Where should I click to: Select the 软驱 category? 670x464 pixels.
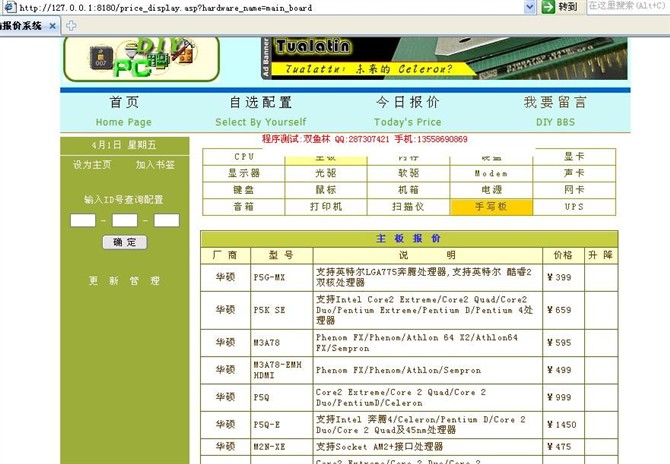pos(408,173)
